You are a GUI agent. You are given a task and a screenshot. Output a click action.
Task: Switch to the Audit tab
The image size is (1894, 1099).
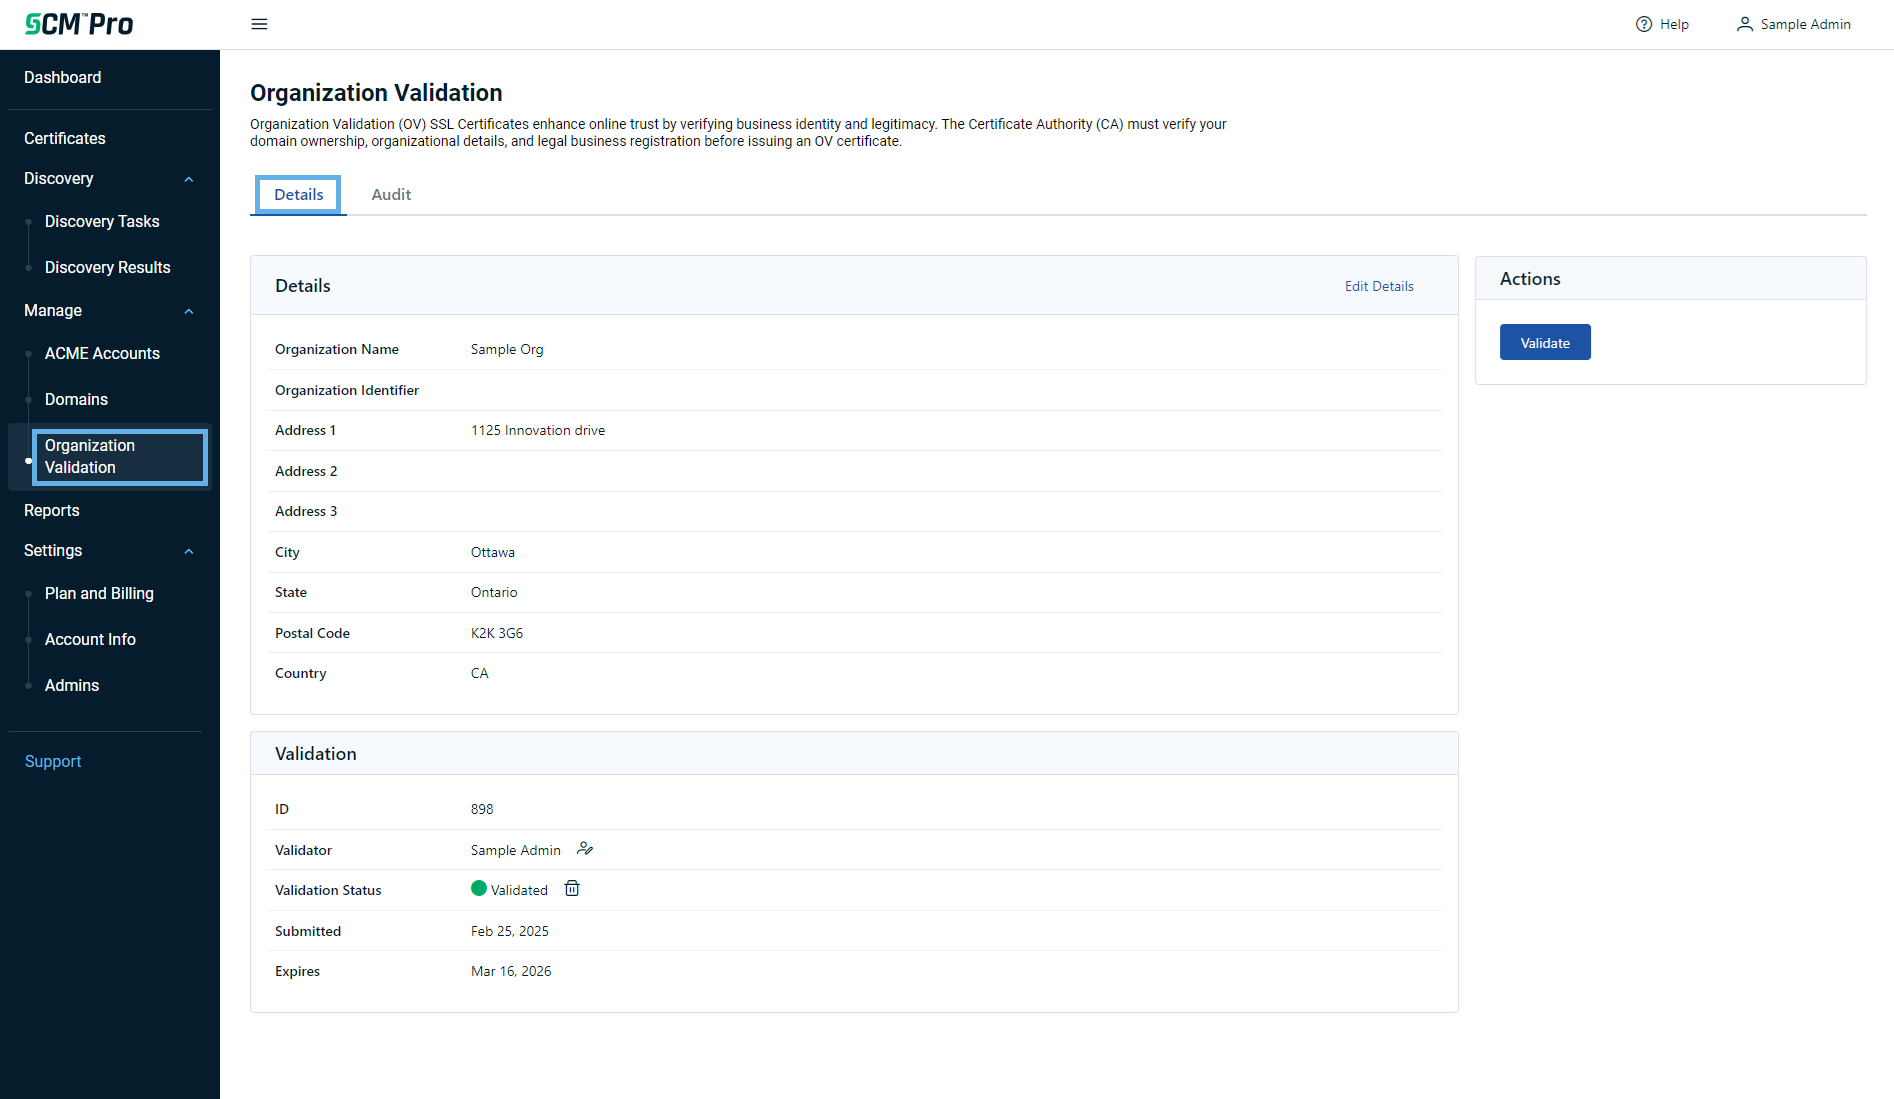pyautogui.click(x=391, y=195)
